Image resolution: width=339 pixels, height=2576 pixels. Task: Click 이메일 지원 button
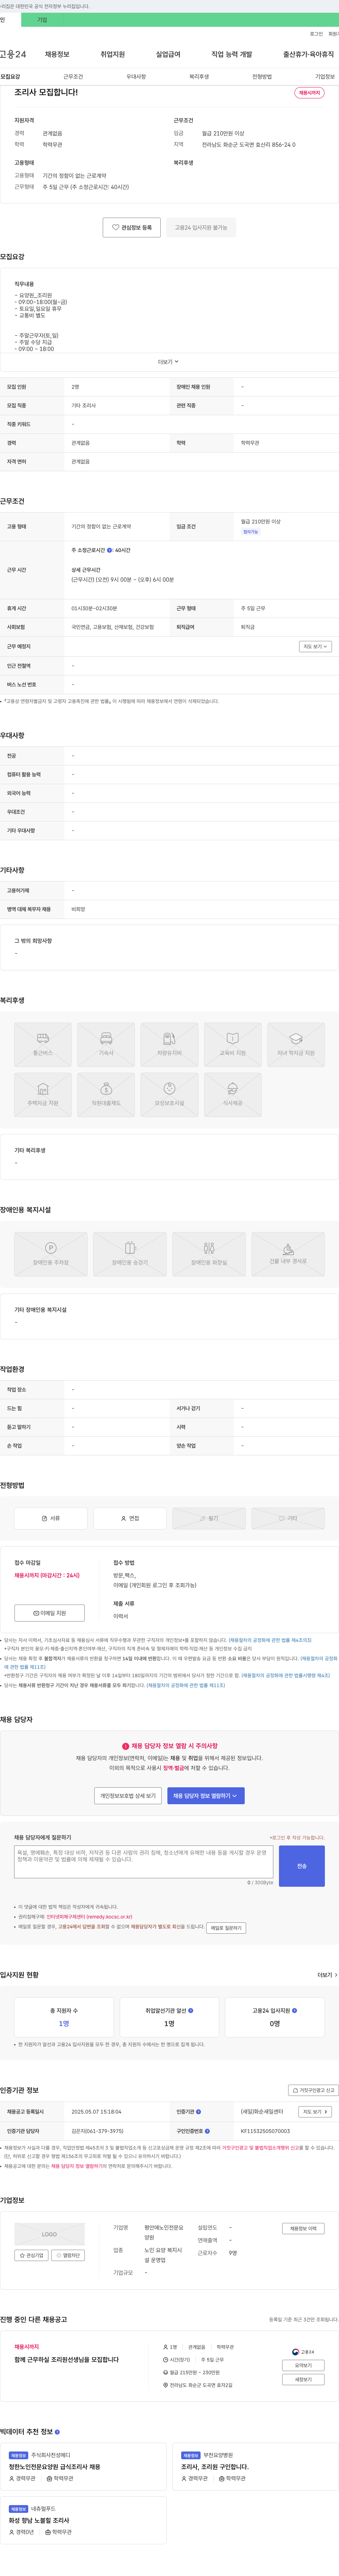(x=49, y=1613)
